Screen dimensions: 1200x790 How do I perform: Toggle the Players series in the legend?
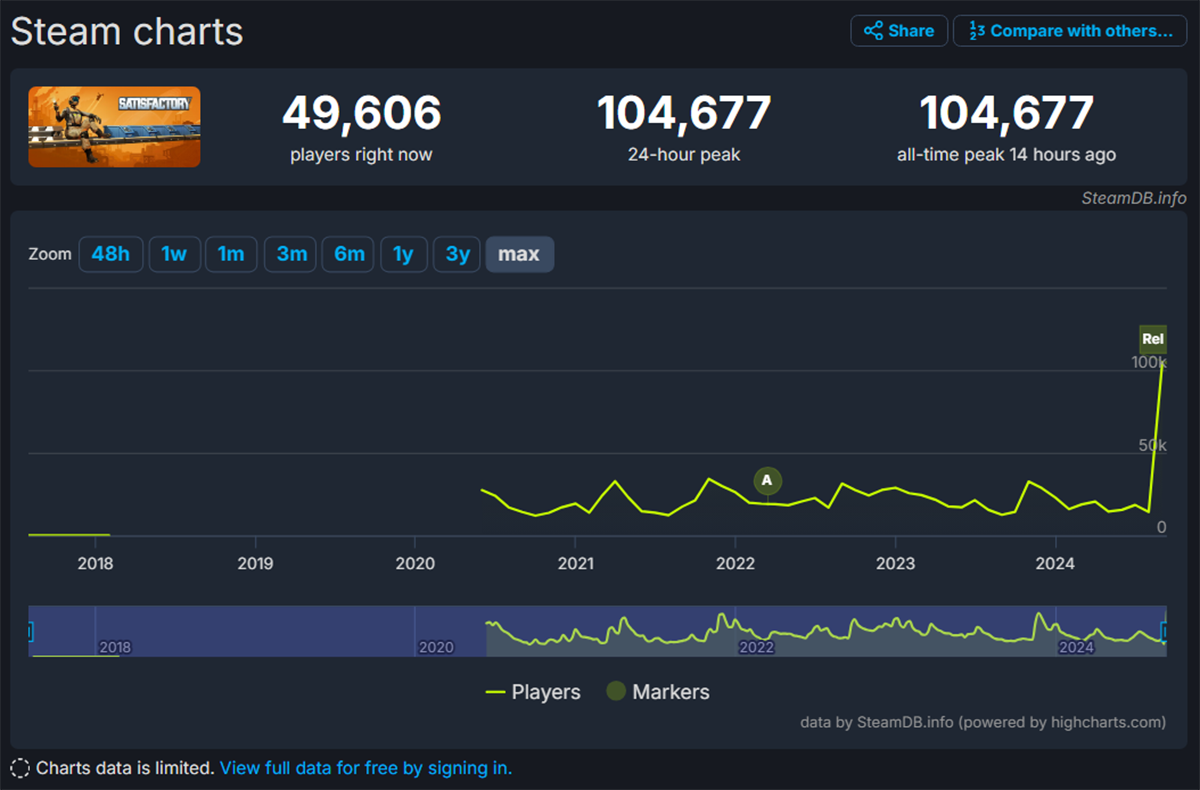[x=533, y=692]
